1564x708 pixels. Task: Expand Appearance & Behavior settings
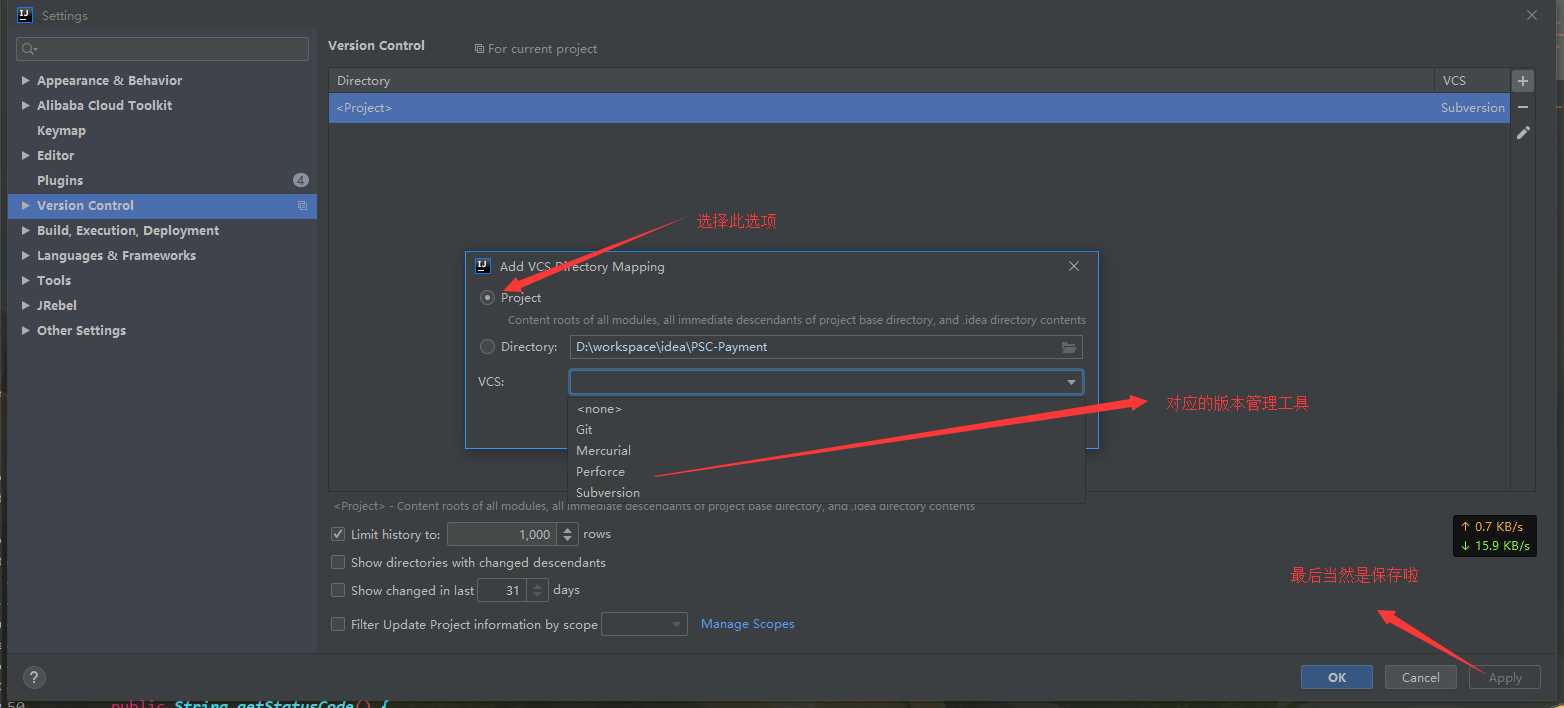tap(26, 80)
